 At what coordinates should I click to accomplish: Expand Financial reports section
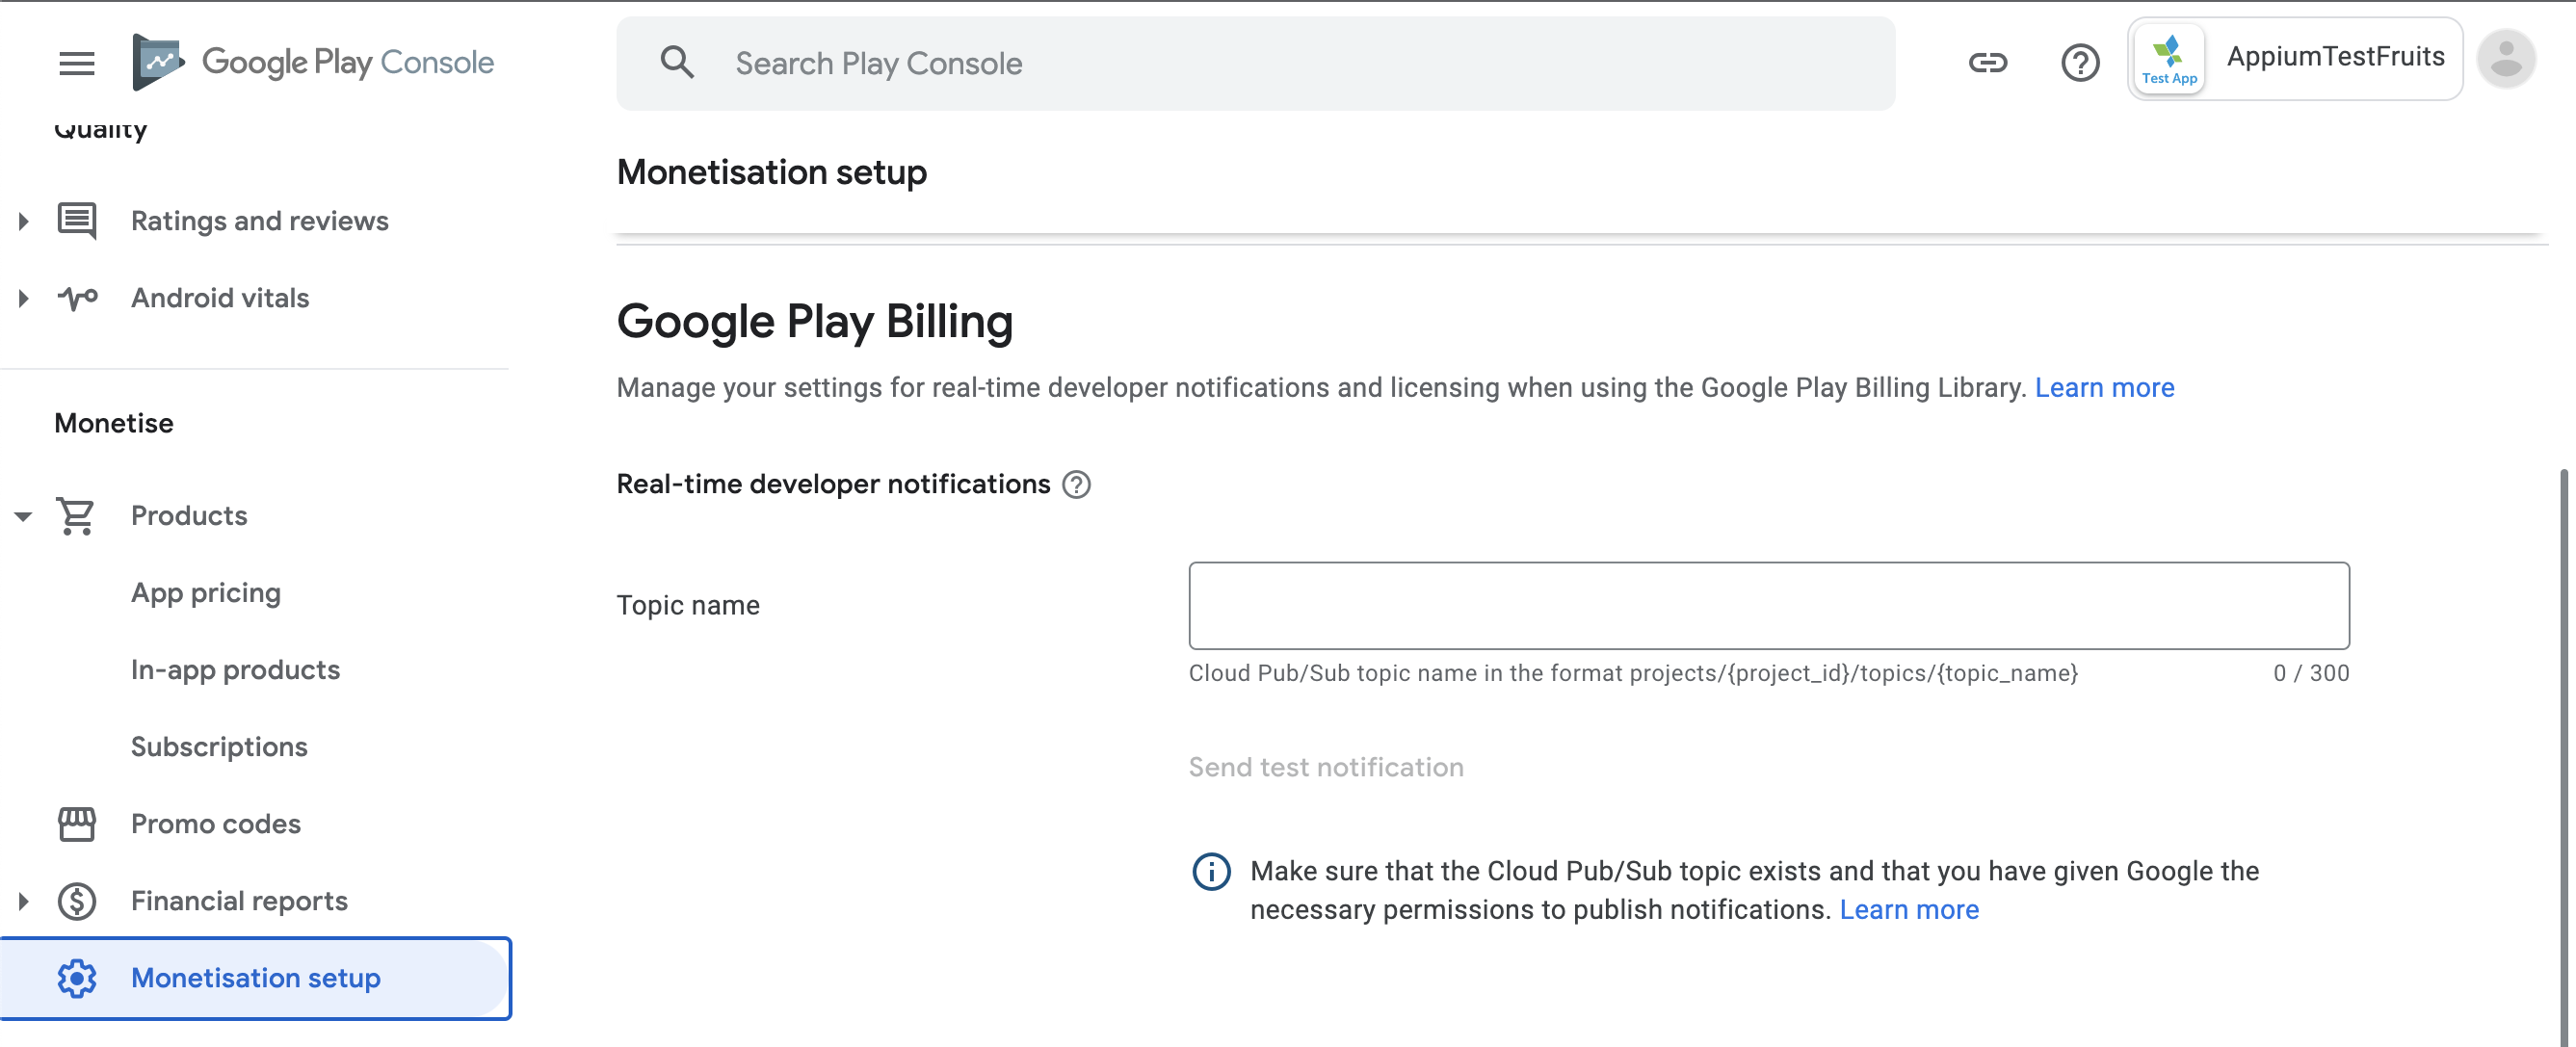coord(23,902)
